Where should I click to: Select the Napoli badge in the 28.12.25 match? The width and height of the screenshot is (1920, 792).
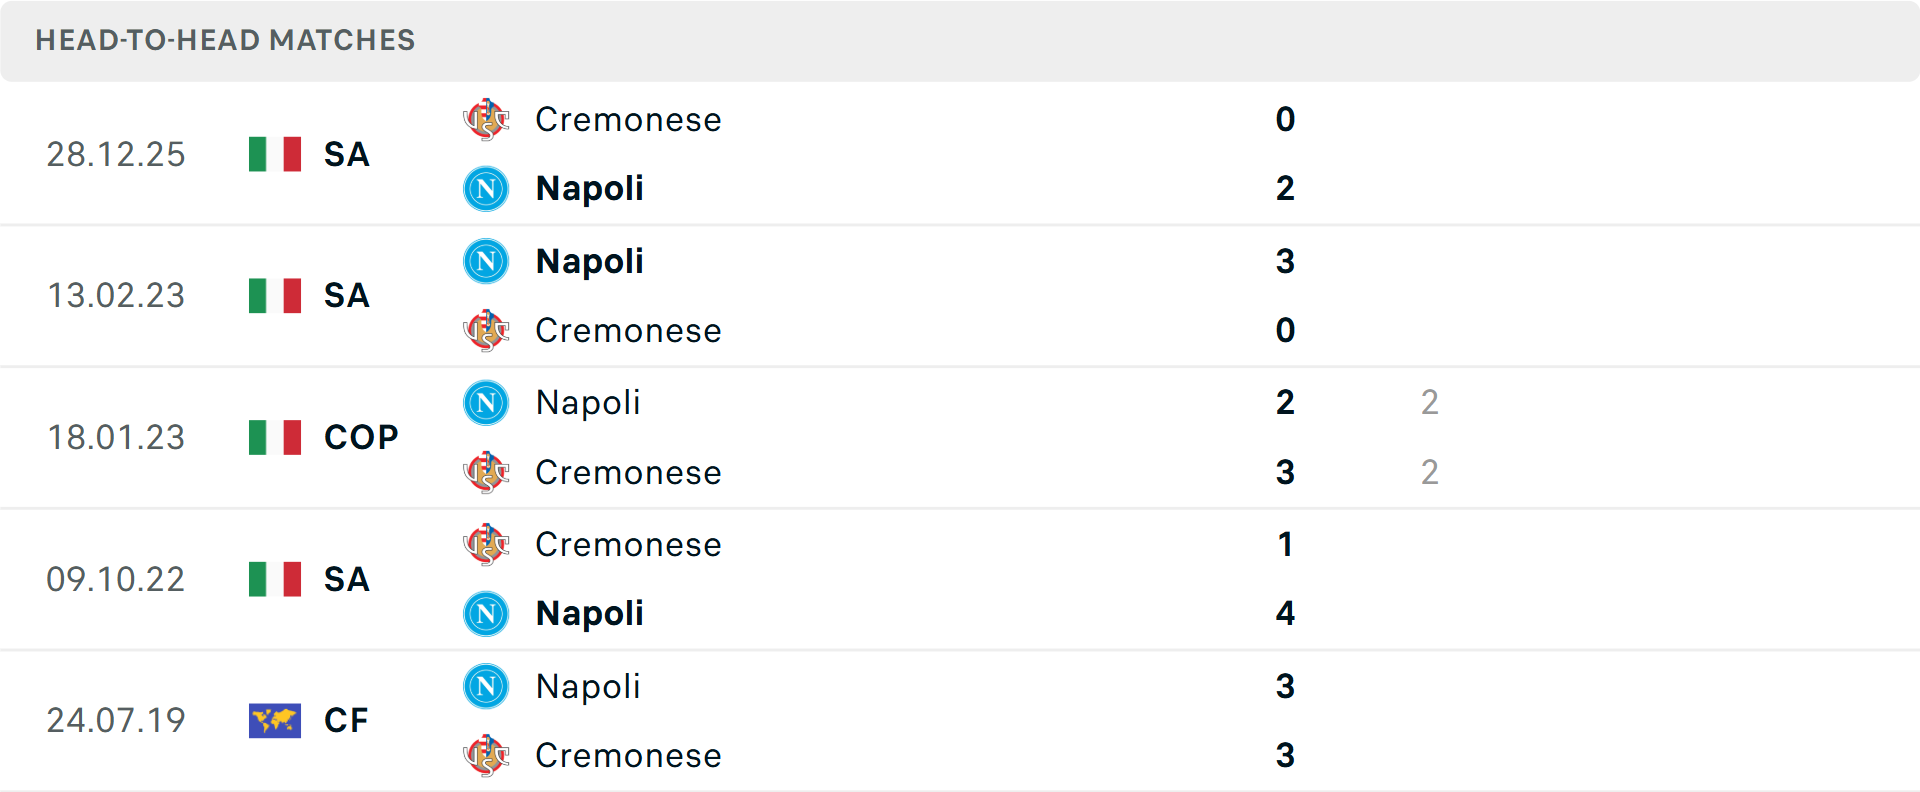pos(487,189)
